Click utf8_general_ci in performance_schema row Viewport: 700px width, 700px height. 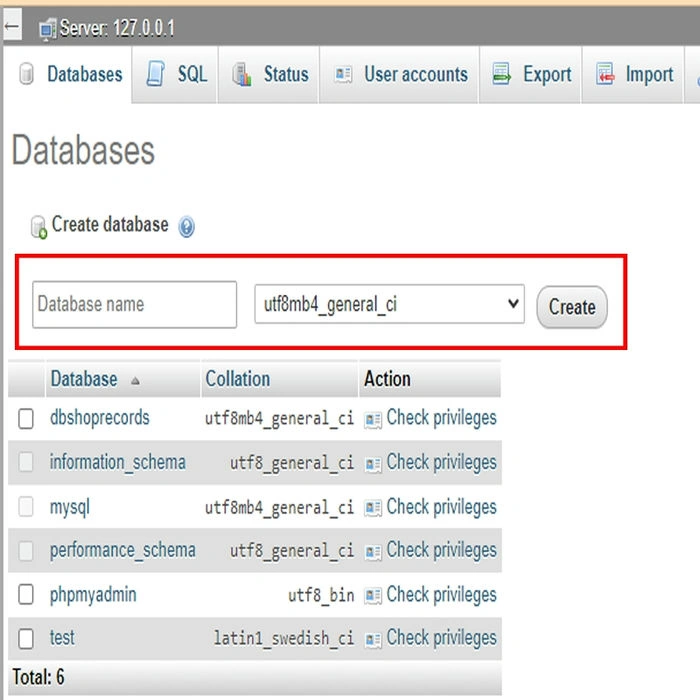click(292, 551)
